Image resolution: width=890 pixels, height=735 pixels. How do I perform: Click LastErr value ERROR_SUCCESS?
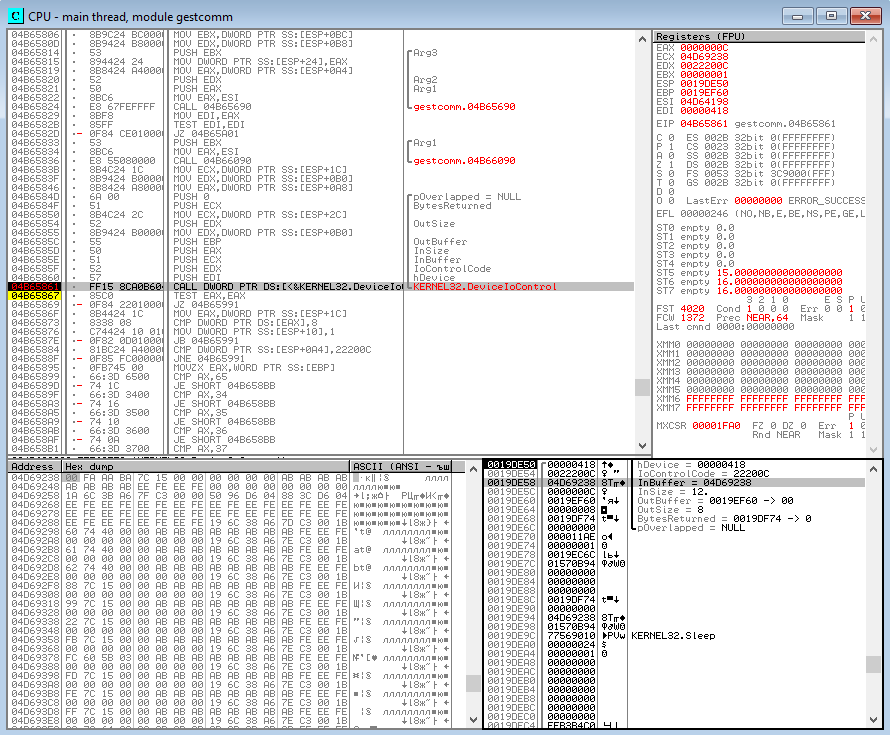(826, 201)
